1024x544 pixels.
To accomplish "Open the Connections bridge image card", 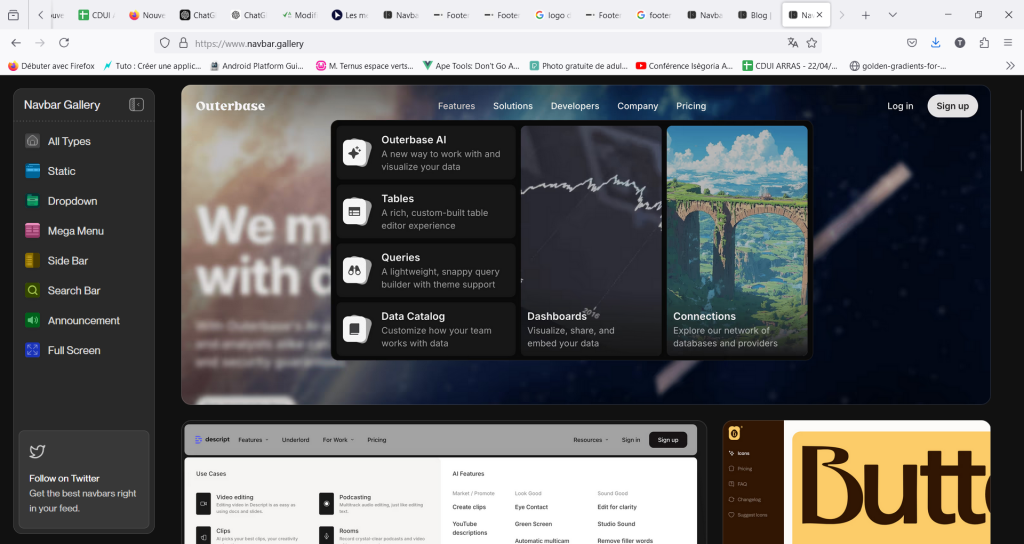I will 737,240.
